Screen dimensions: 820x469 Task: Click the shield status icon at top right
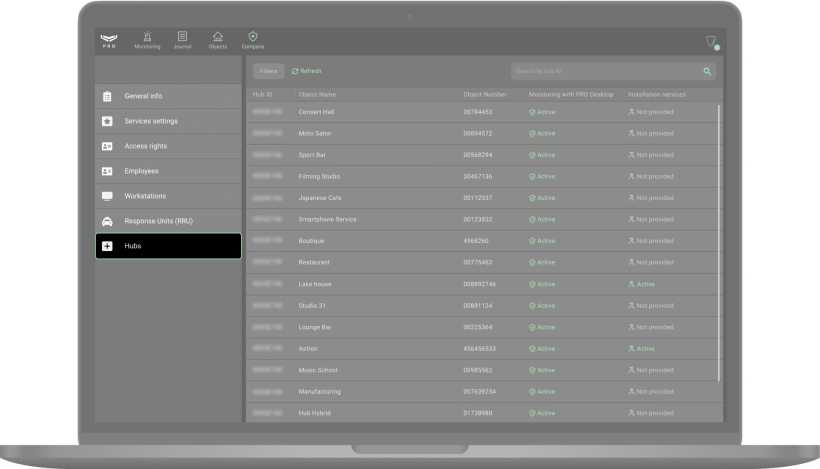coord(711,42)
